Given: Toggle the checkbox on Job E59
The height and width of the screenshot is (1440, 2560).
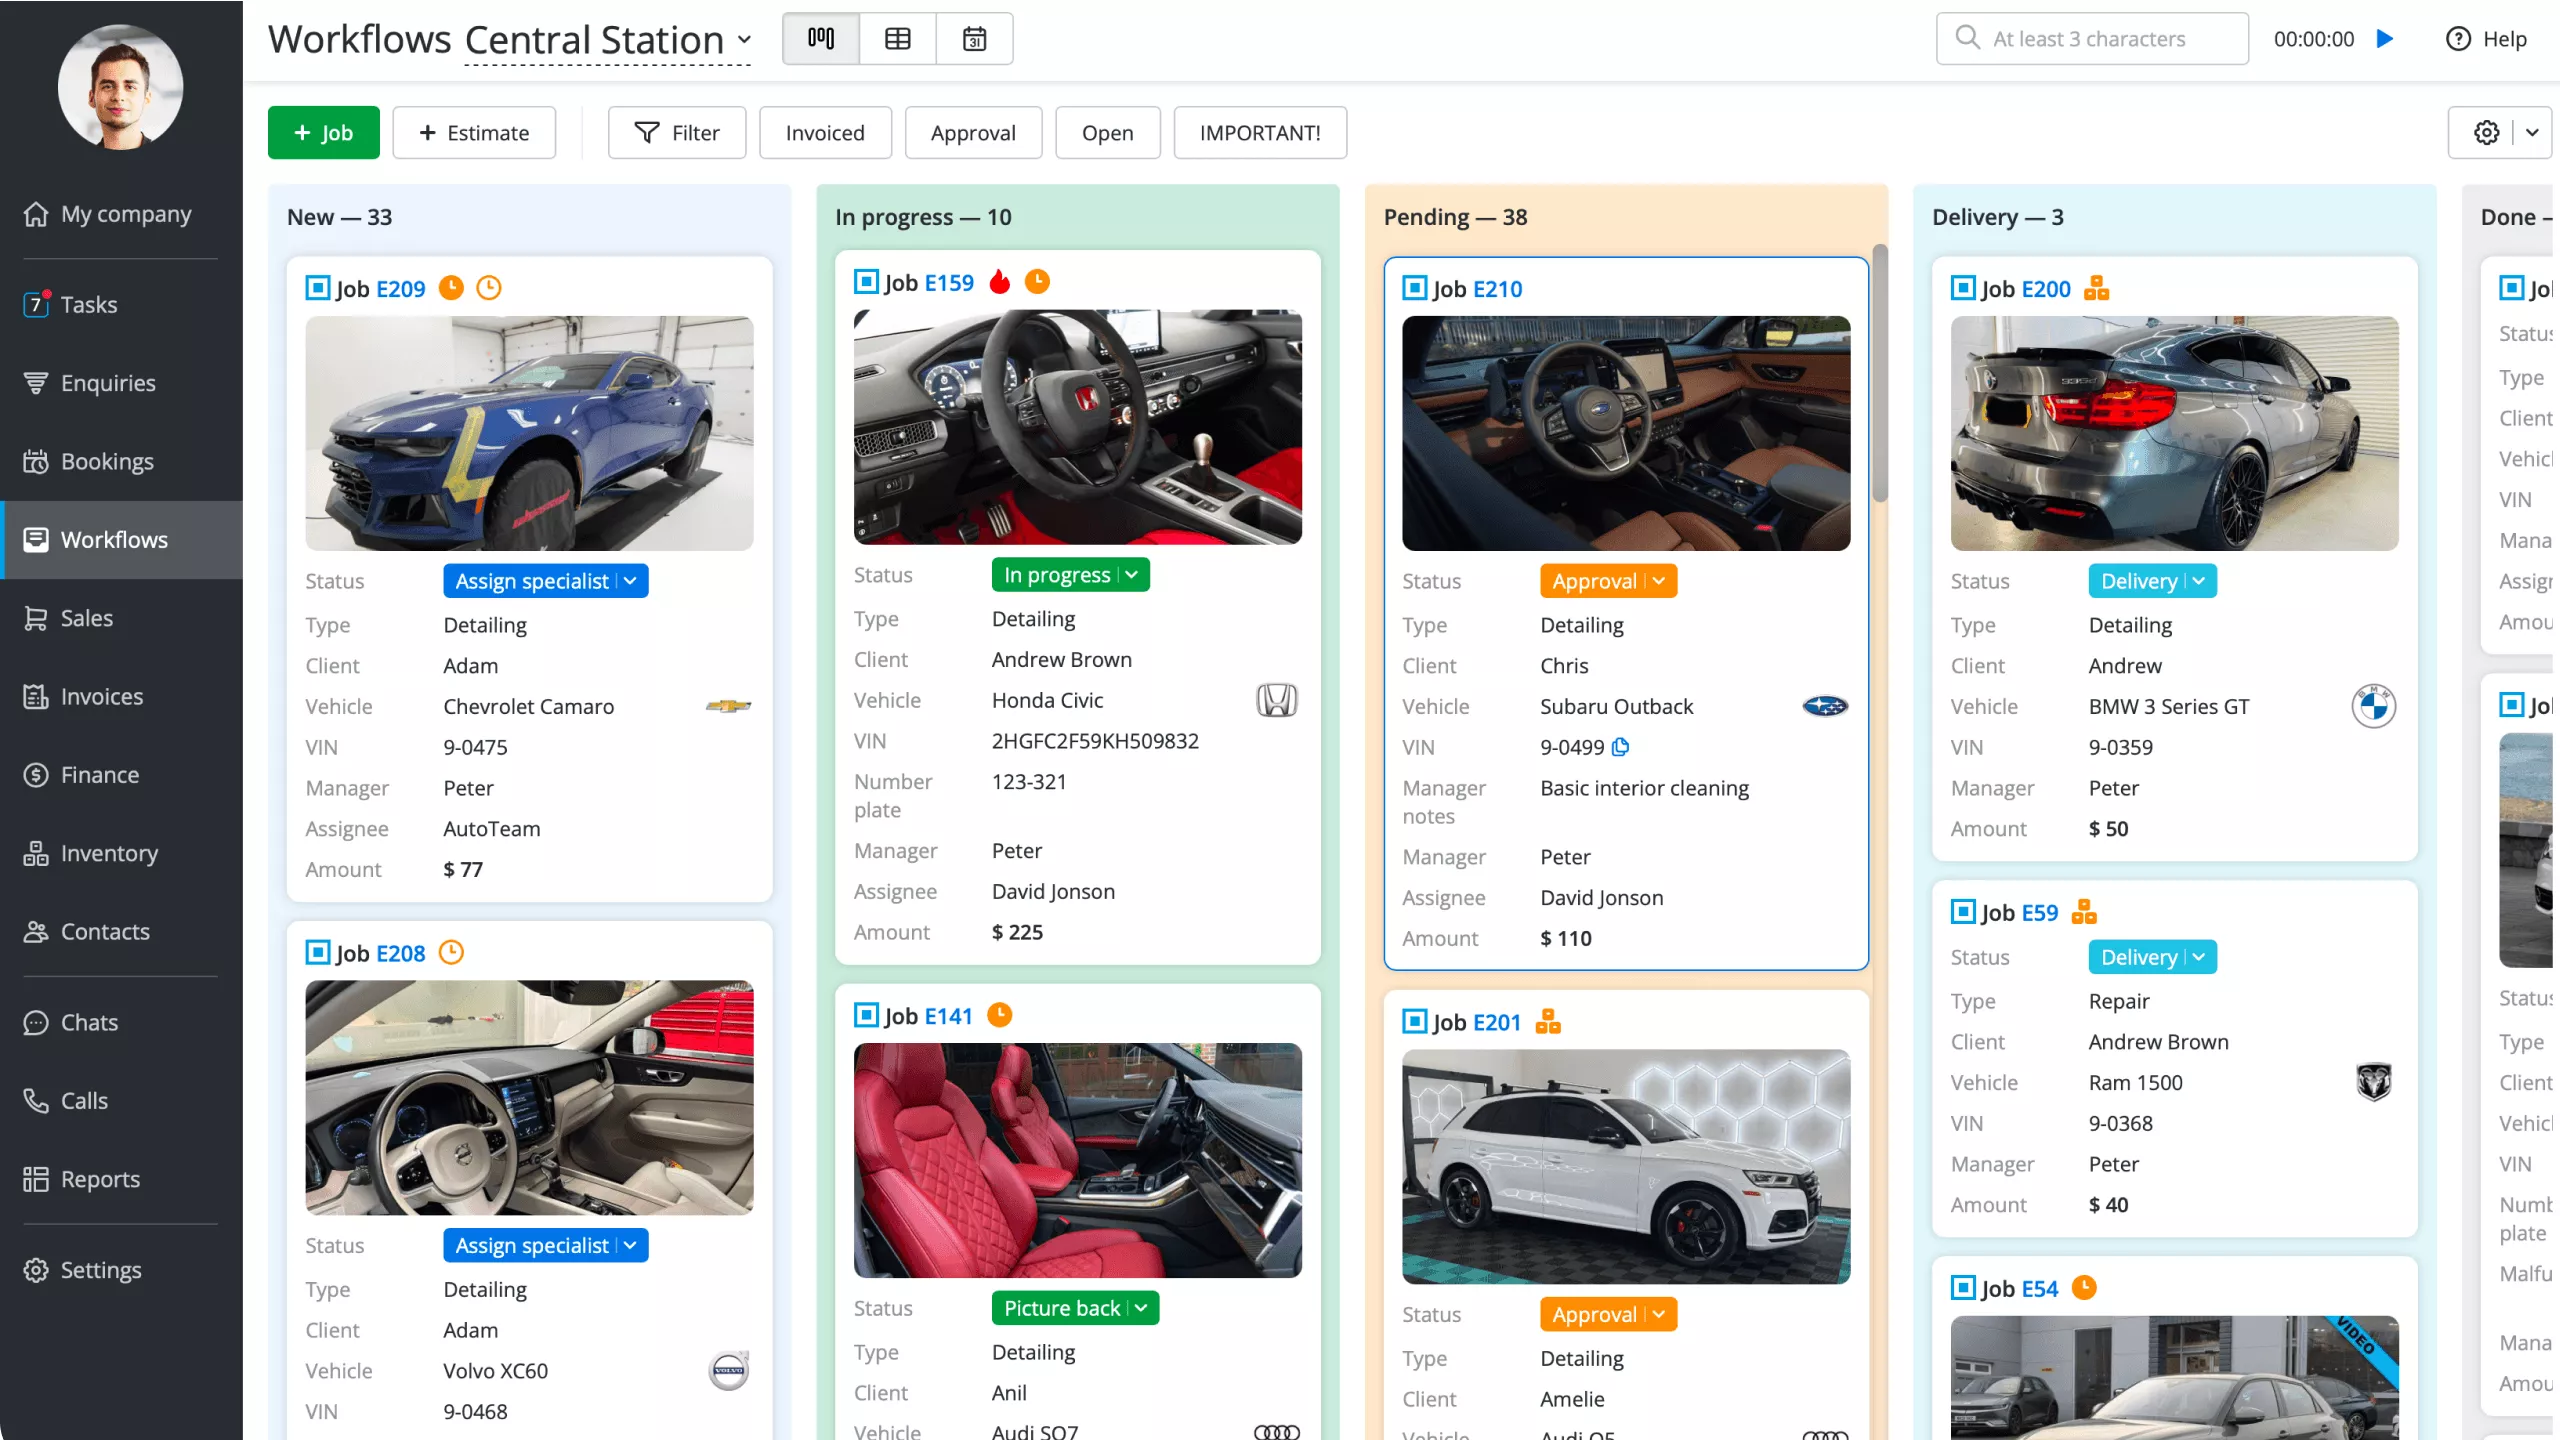Looking at the screenshot, I should (x=1963, y=912).
